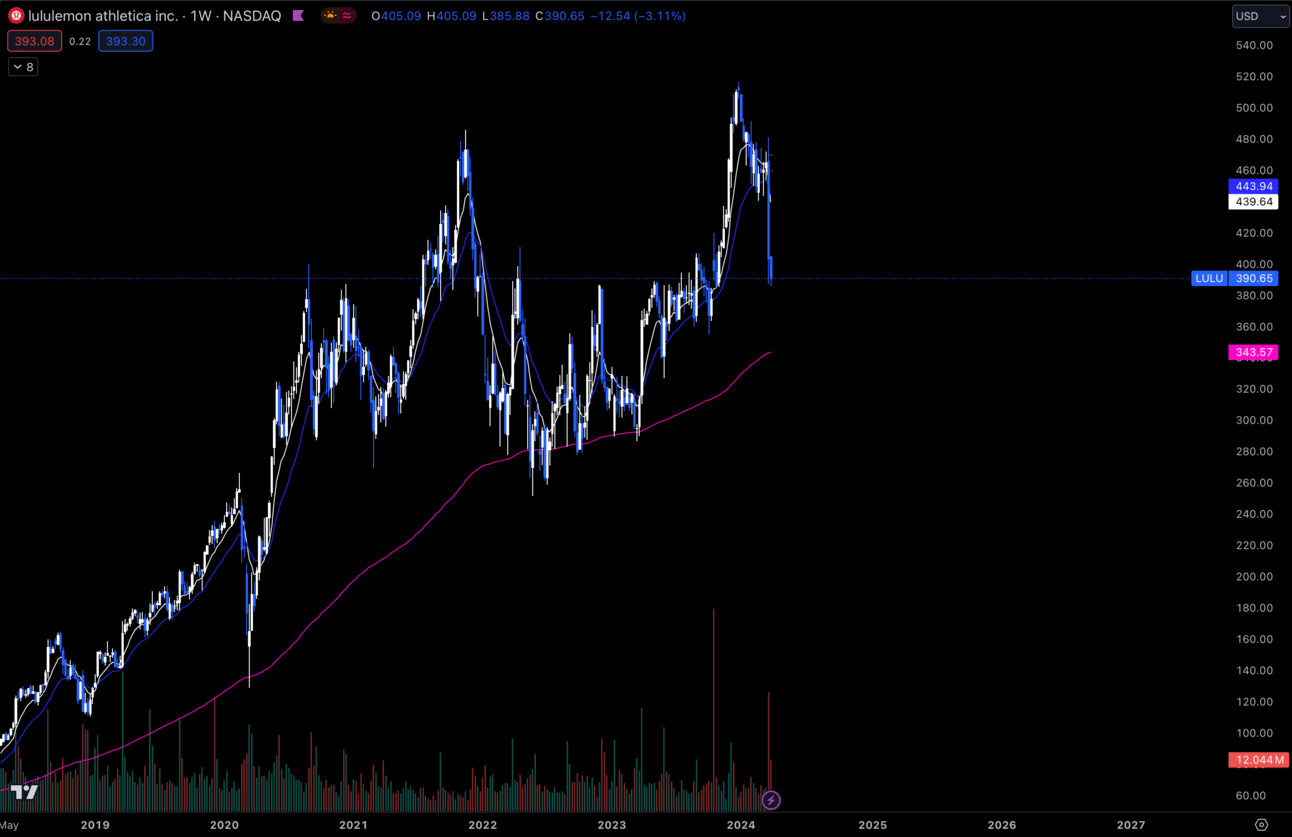Click the LULU last-price label on axis
The image size is (1292, 837).
point(1209,278)
